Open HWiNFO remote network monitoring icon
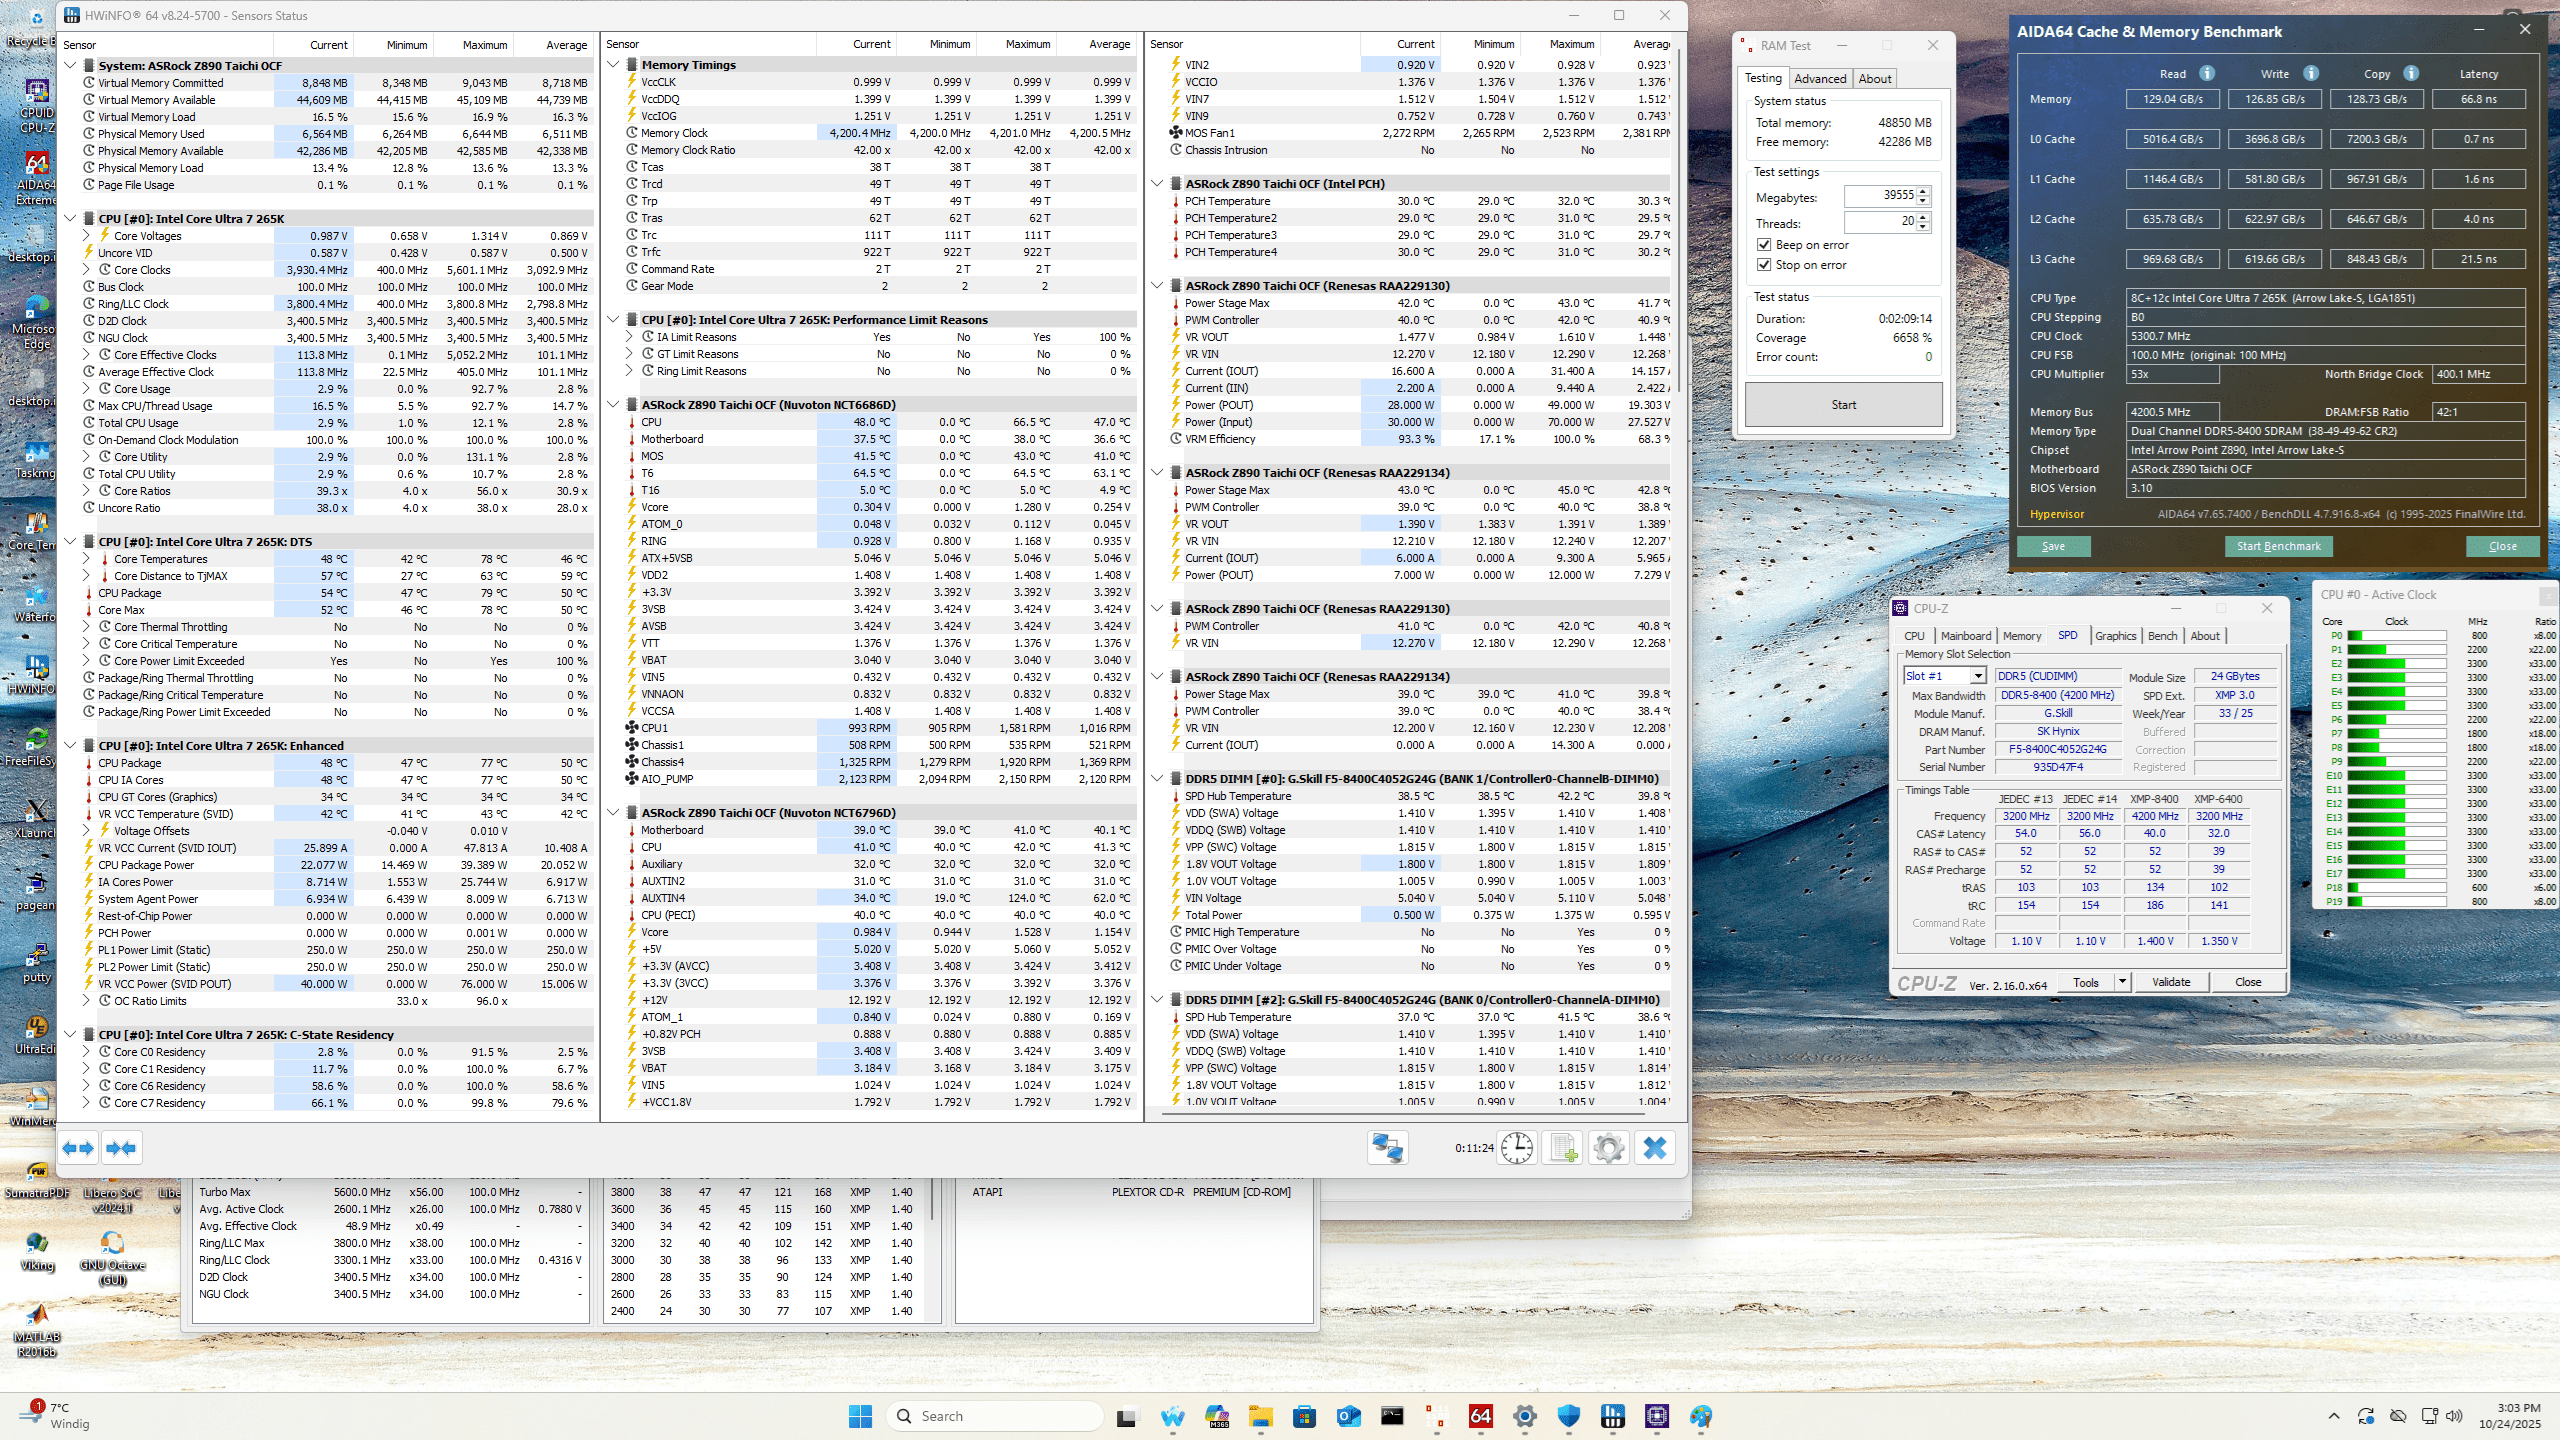Viewport: 2560px width, 1440px height. pyautogui.click(x=1387, y=1148)
